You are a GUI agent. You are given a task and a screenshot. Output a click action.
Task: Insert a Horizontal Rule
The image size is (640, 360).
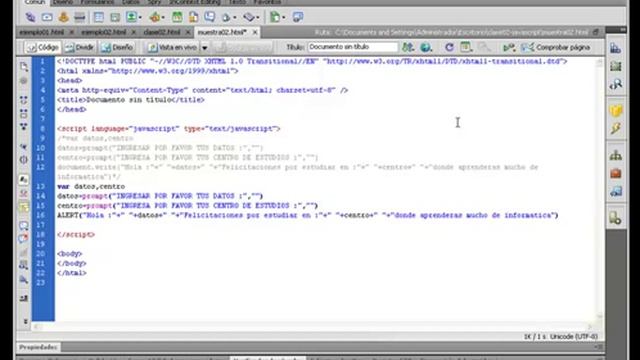(80, 17)
